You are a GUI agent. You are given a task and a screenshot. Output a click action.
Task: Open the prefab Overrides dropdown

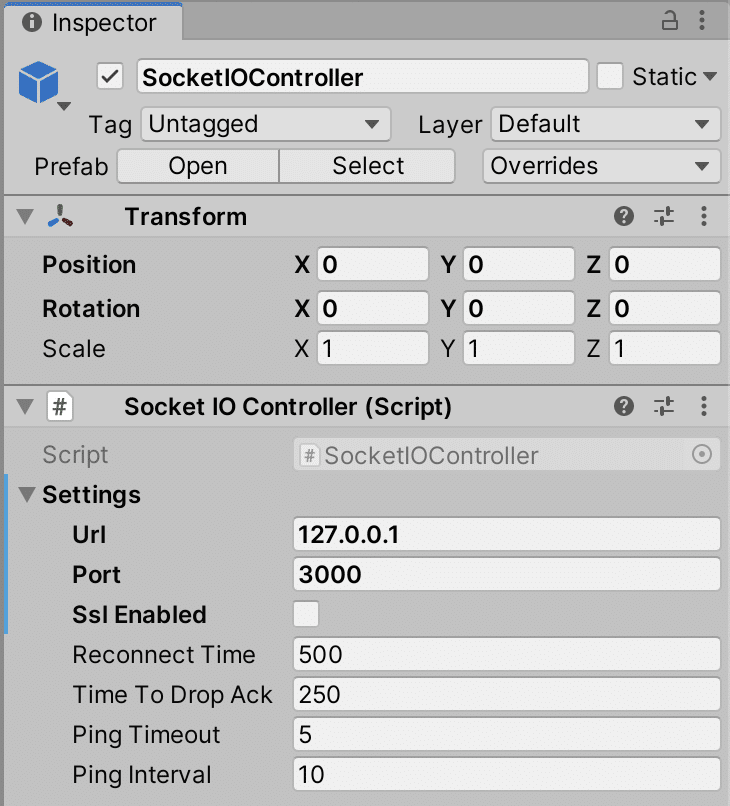[x=601, y=166]
